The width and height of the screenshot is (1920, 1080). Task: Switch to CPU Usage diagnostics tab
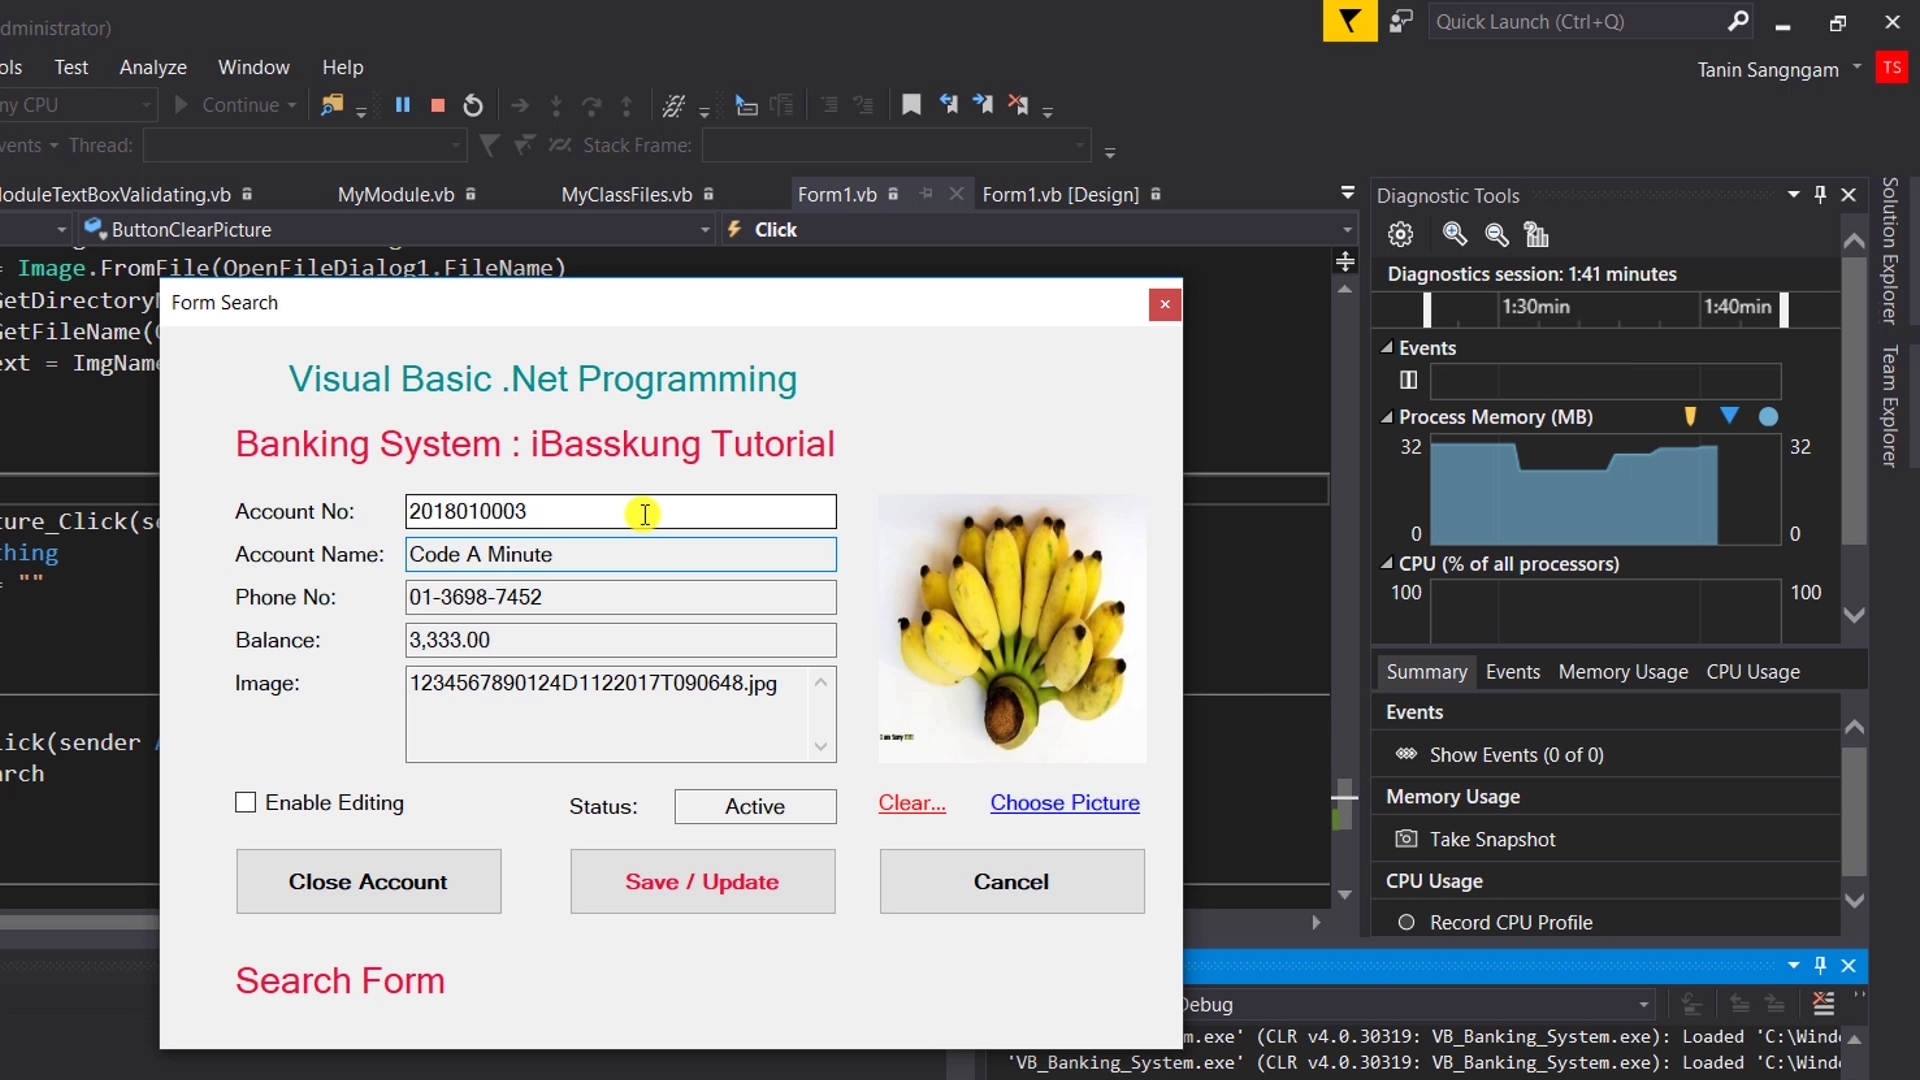coord(1753,672)
